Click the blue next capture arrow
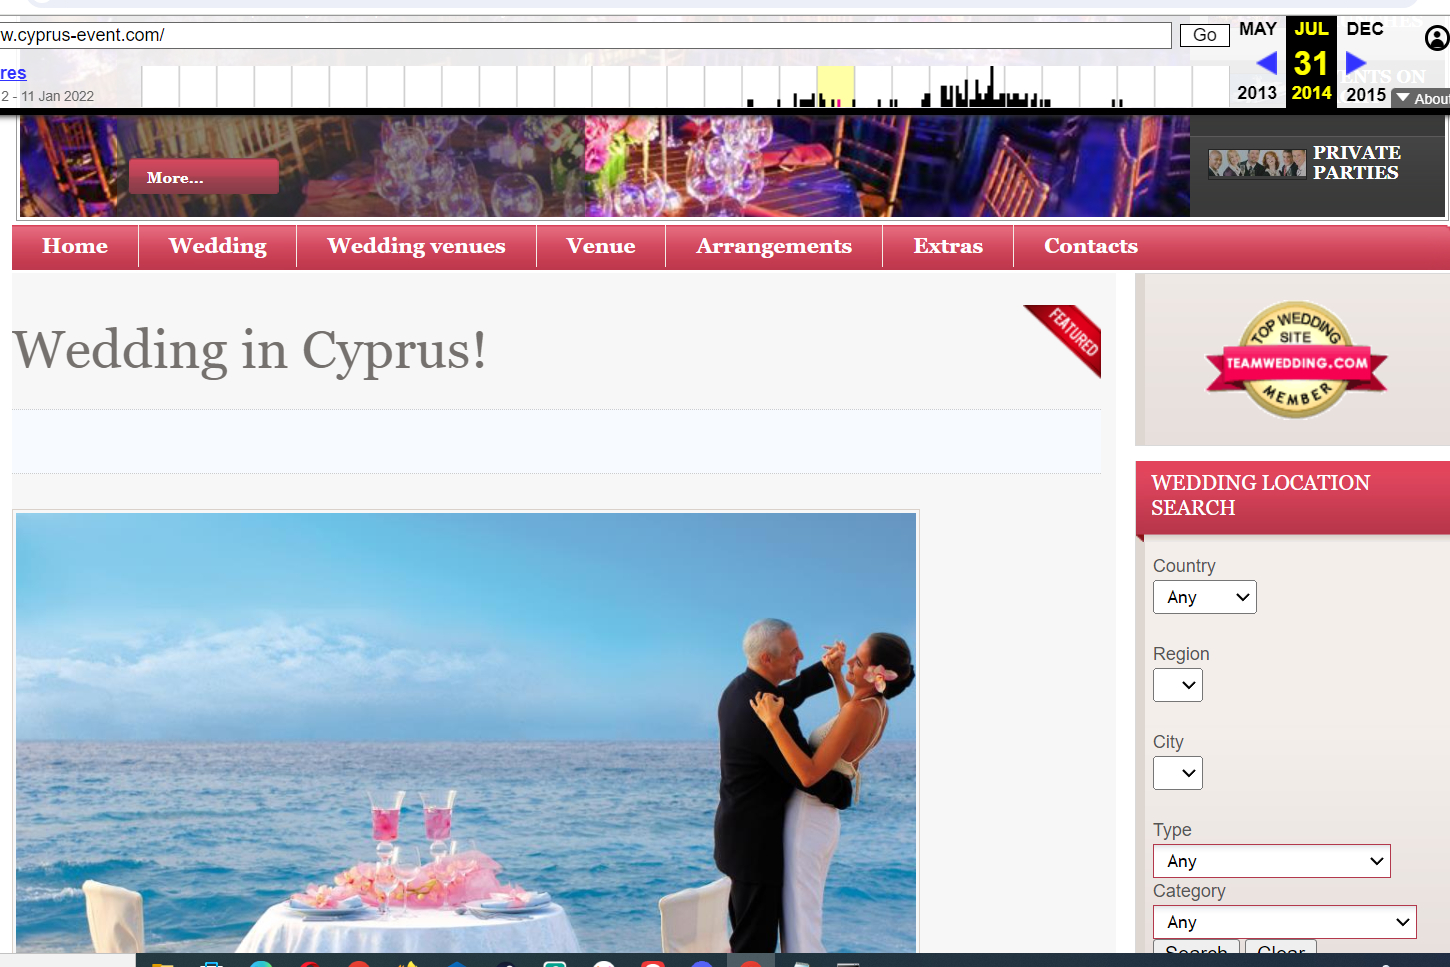Screen dimensions: 1450x967 pyautogui.click(x=1356, y=63)
